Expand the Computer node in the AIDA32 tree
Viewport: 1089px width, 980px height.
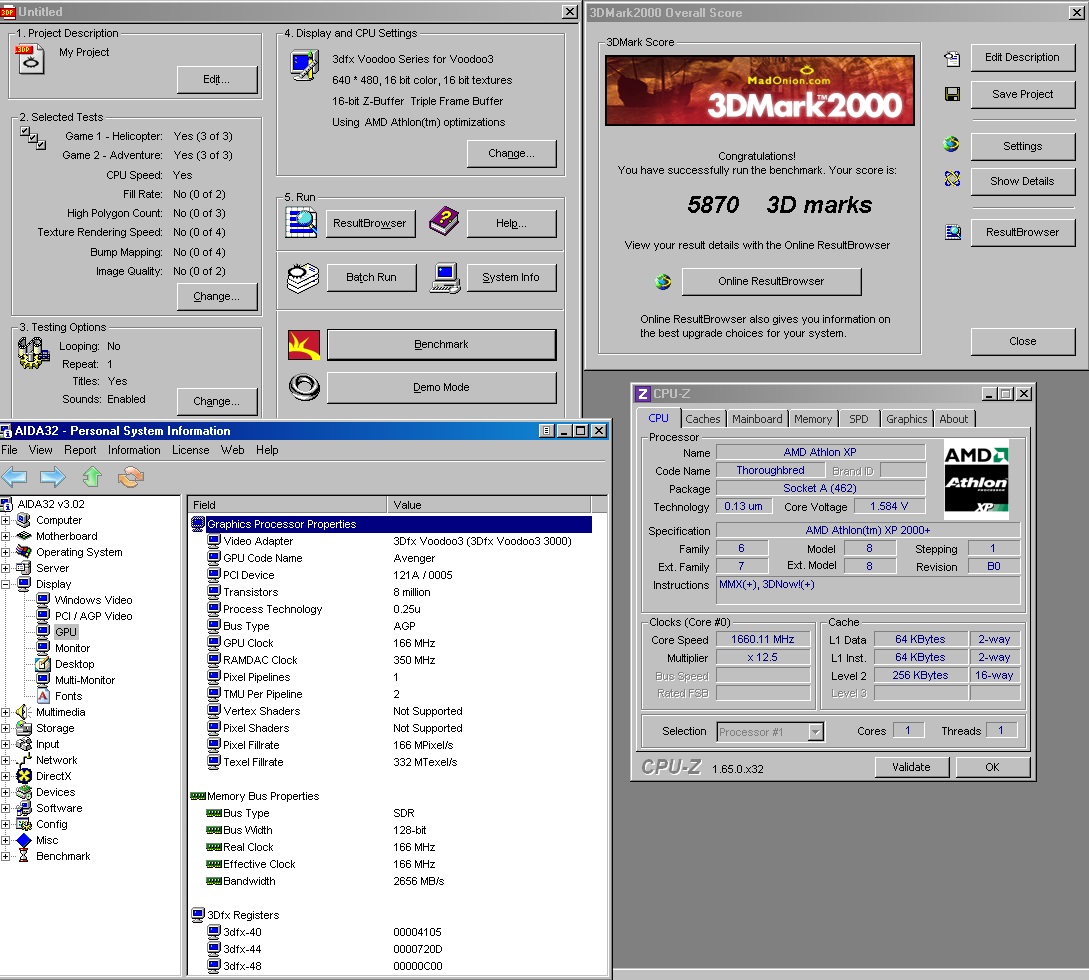click(x=6, y=520)
